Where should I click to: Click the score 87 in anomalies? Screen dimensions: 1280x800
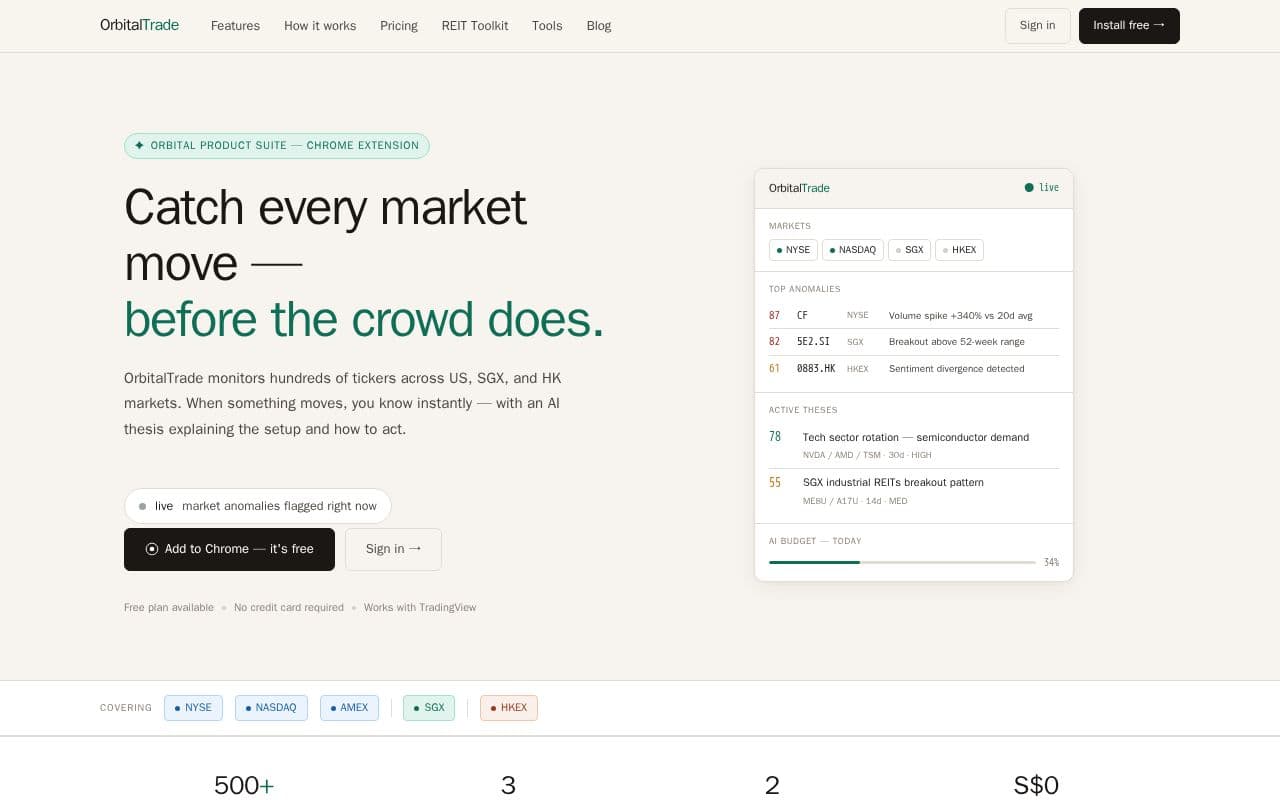coord(774,316)
